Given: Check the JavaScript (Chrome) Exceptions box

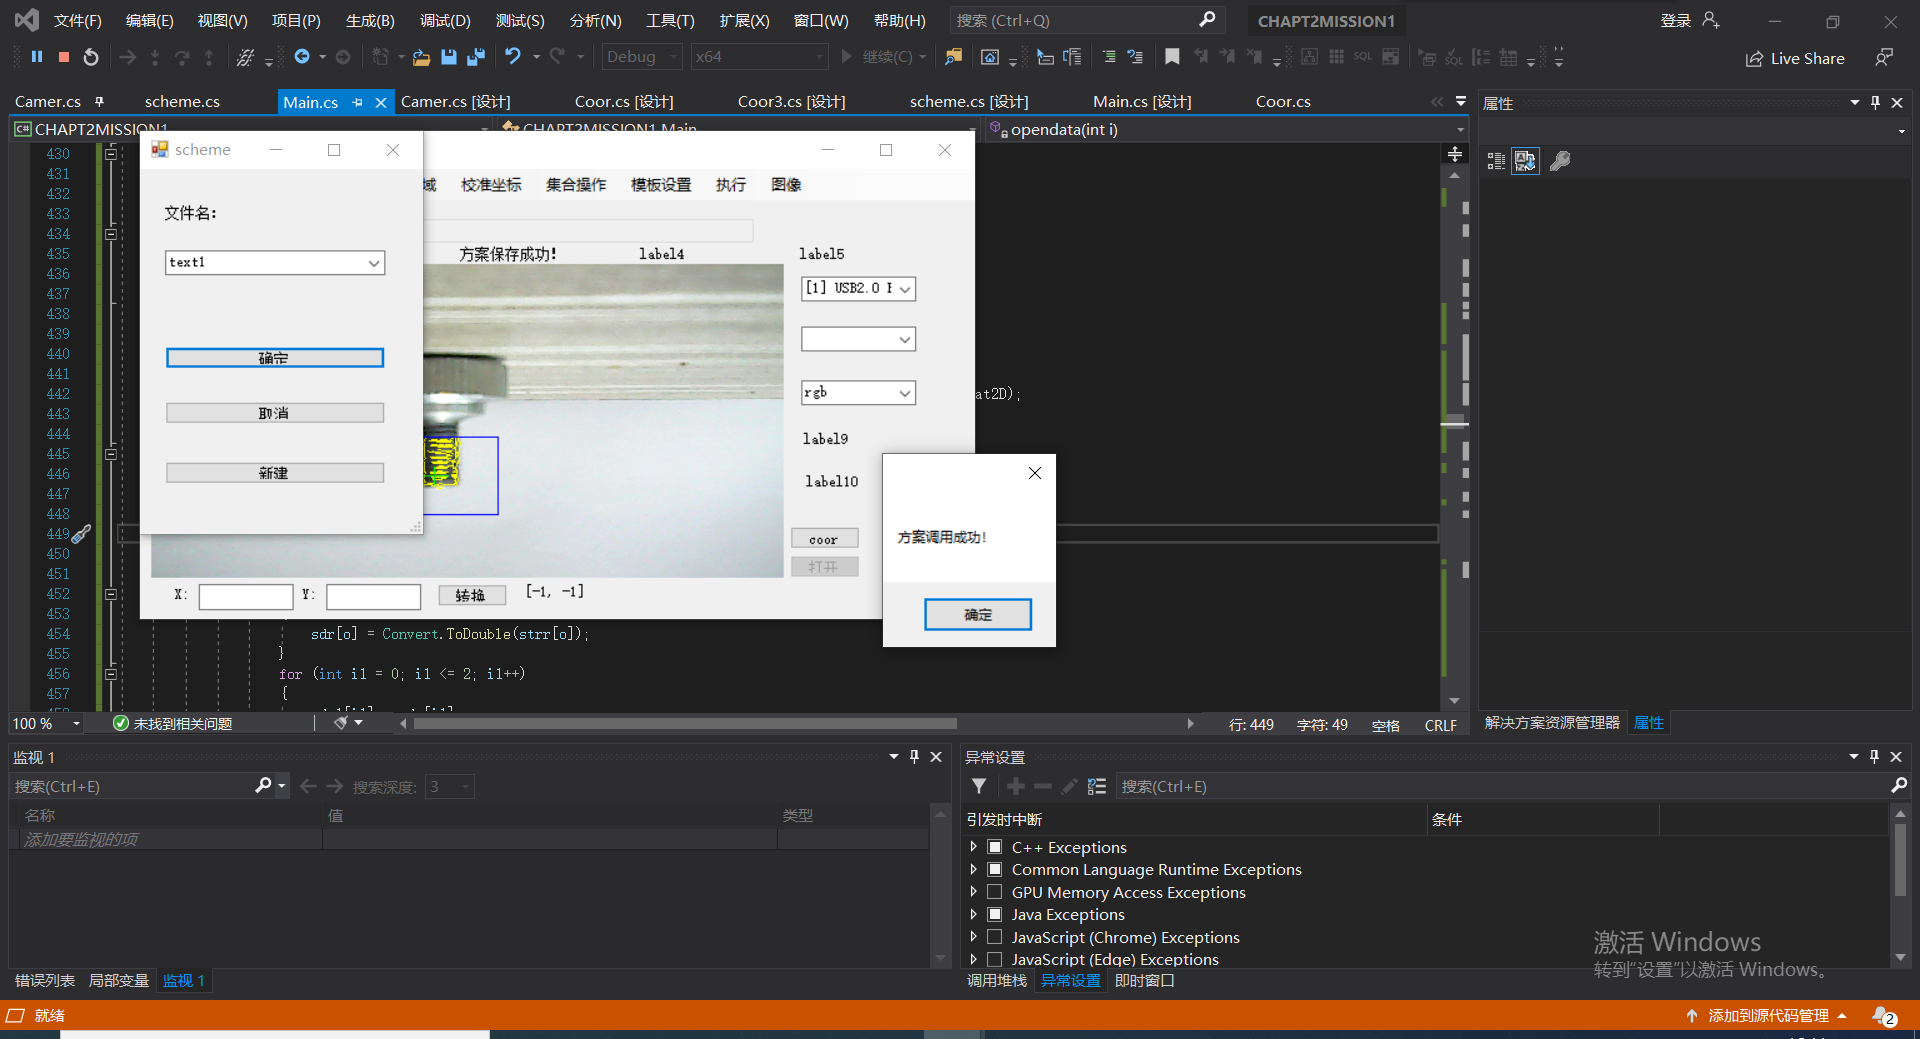Looking at the screenshot, I should pos(995,937).
